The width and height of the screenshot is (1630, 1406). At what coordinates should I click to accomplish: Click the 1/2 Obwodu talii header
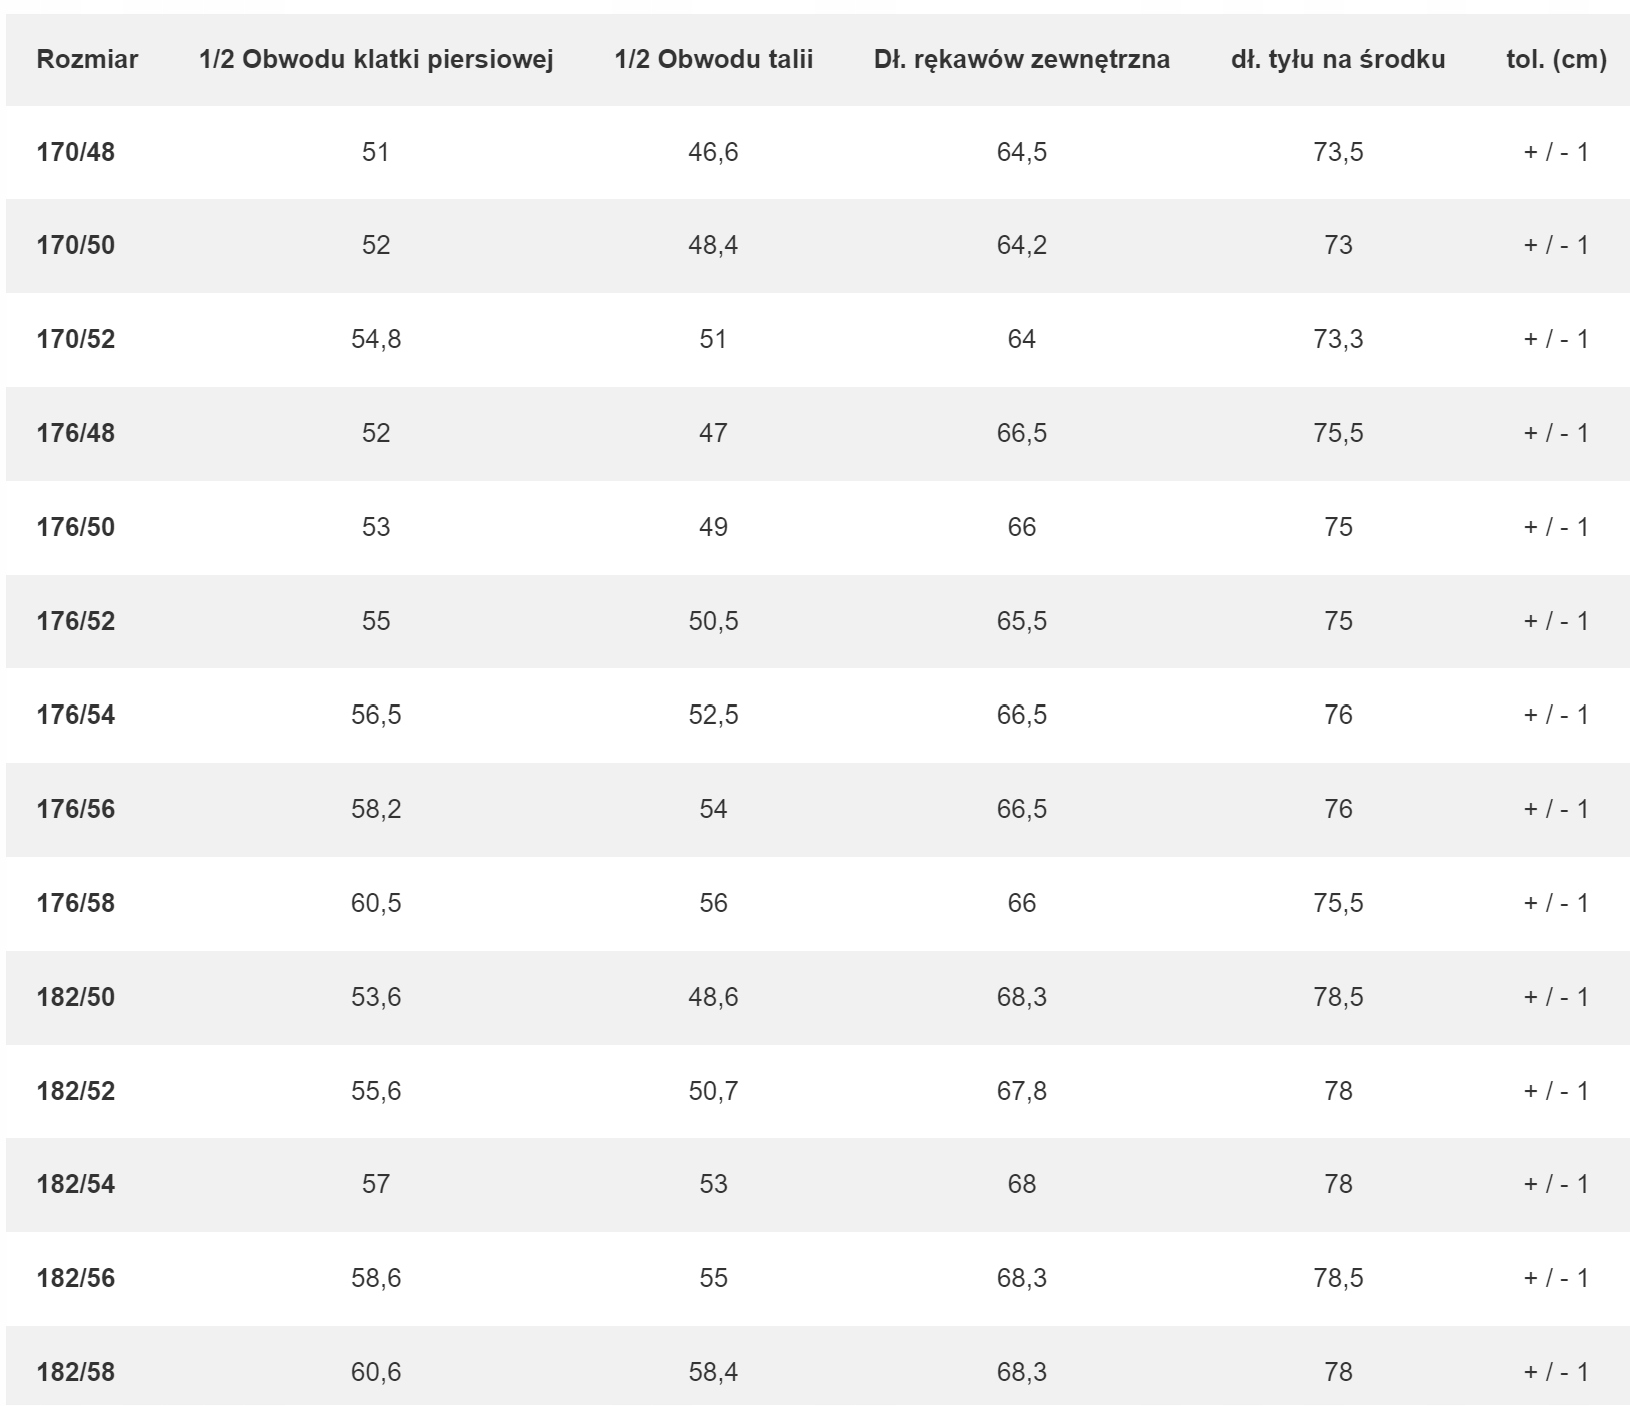coord(714,59)
